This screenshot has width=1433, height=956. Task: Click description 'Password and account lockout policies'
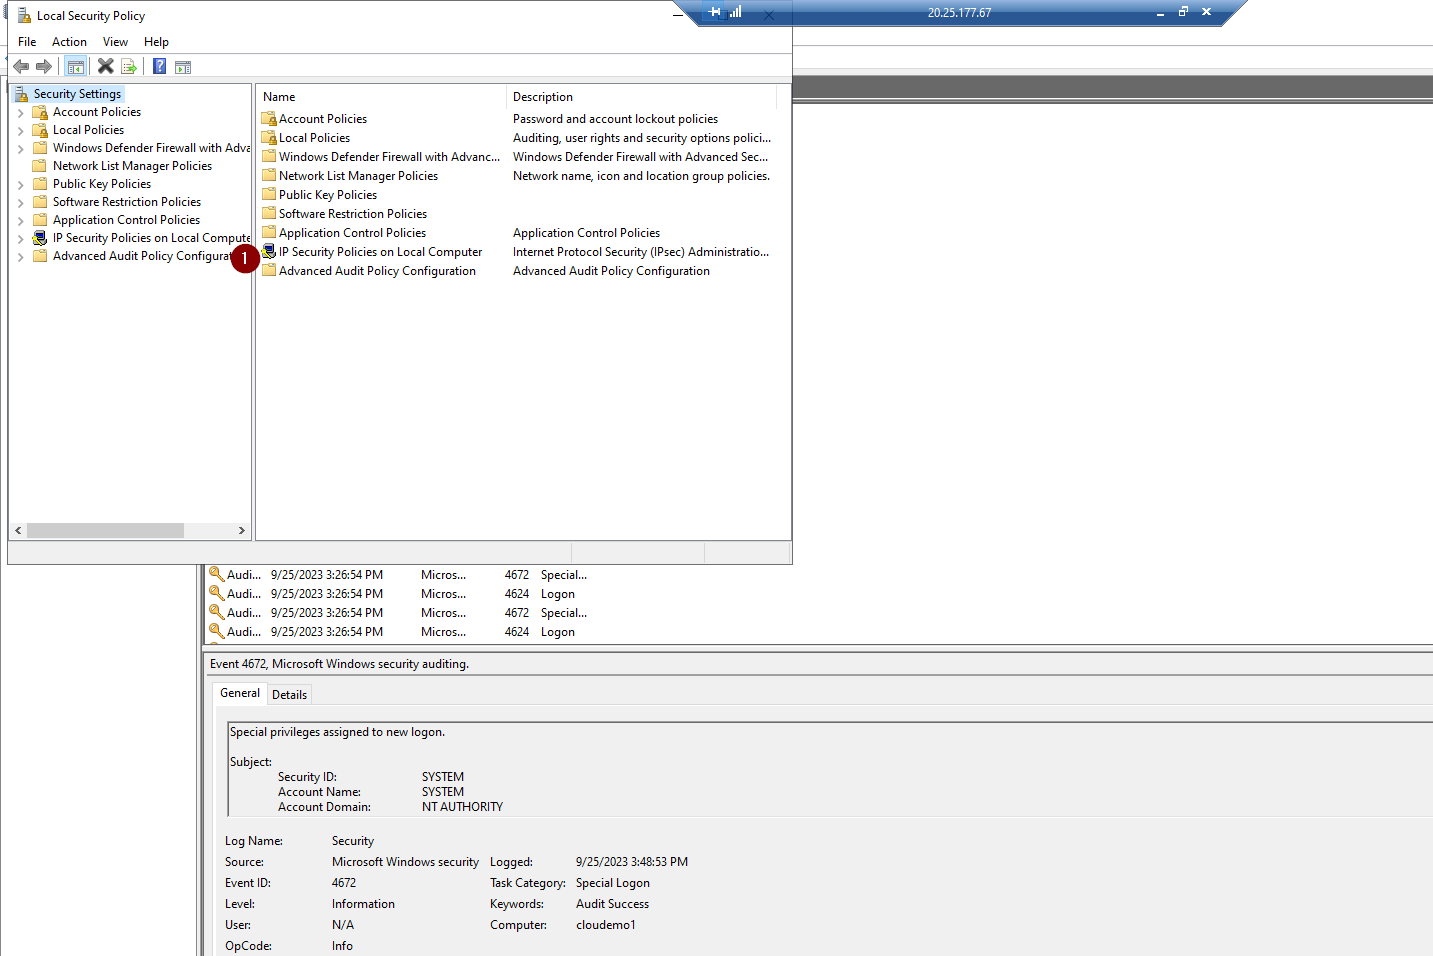coord(615,119)
